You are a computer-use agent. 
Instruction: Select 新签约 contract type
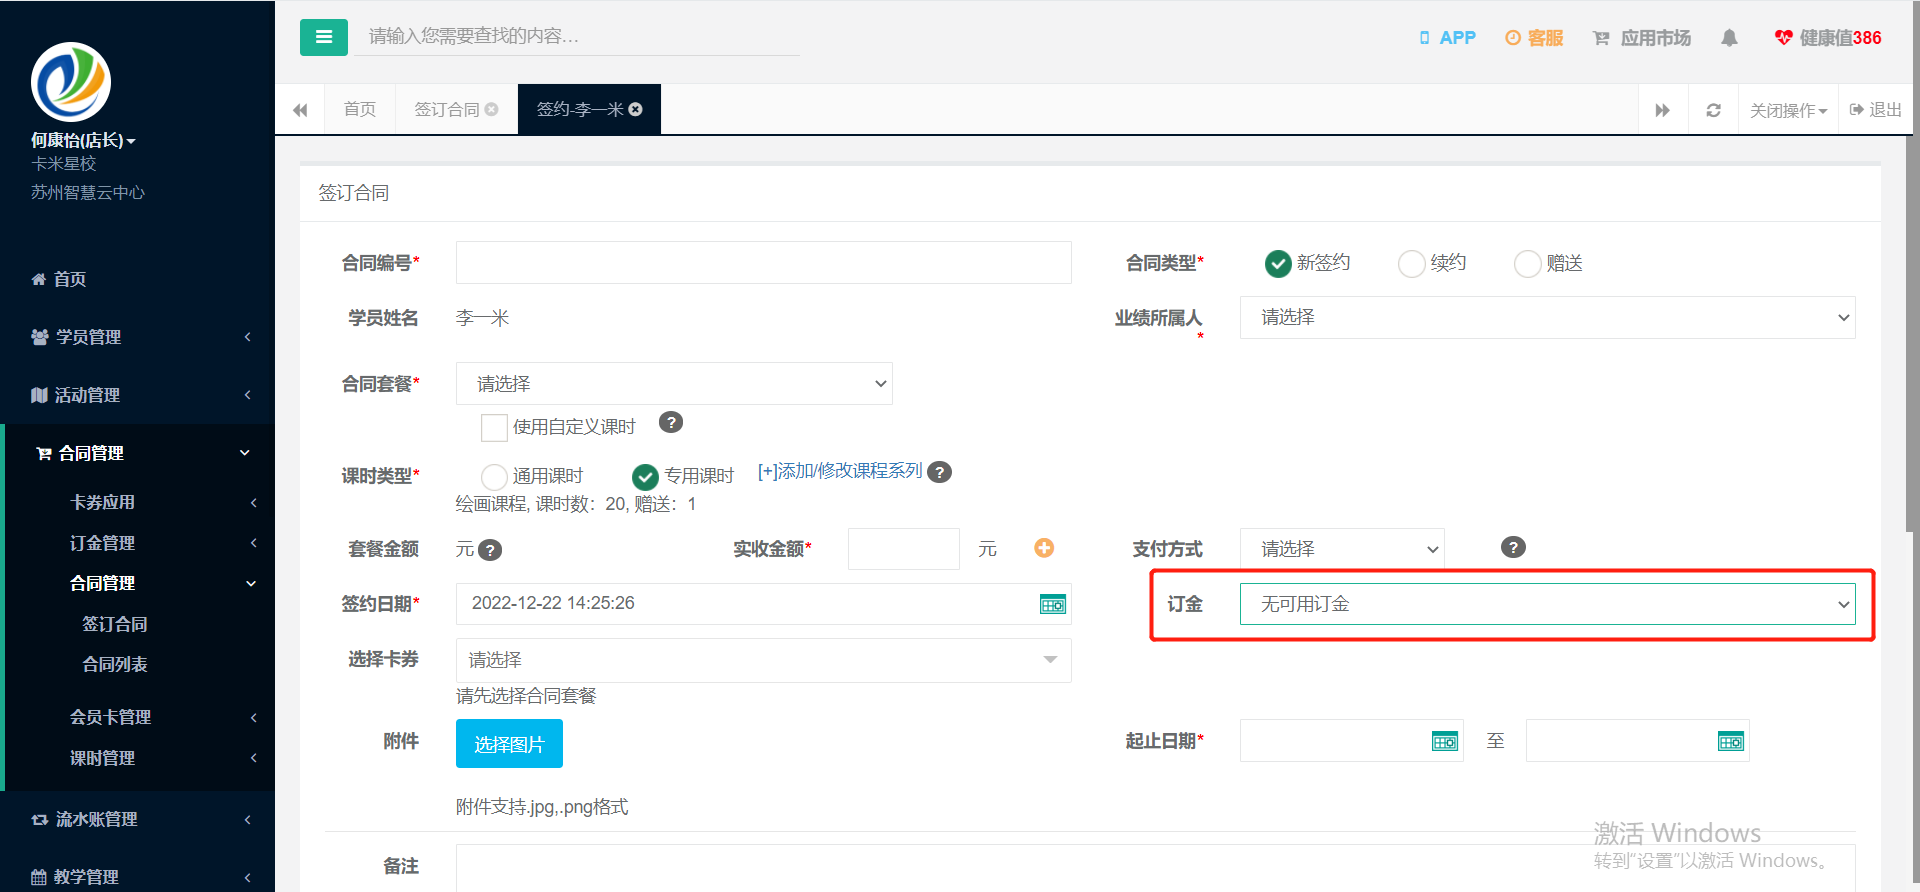(x=1278, y=263)
